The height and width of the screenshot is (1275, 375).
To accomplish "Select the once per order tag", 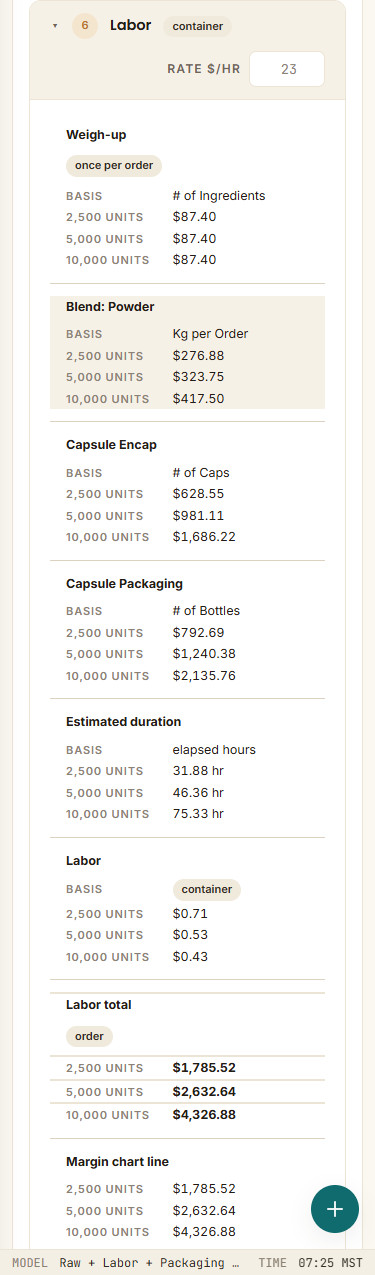I will click(x=114, y=166).
